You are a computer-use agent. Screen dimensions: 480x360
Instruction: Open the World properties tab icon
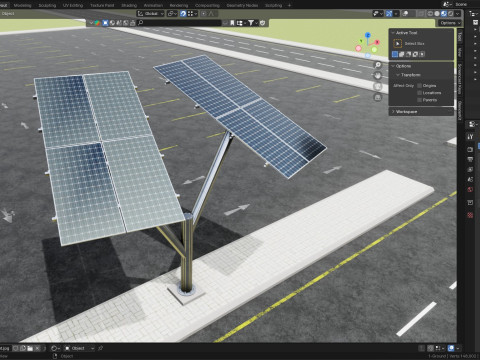(470, 190)
